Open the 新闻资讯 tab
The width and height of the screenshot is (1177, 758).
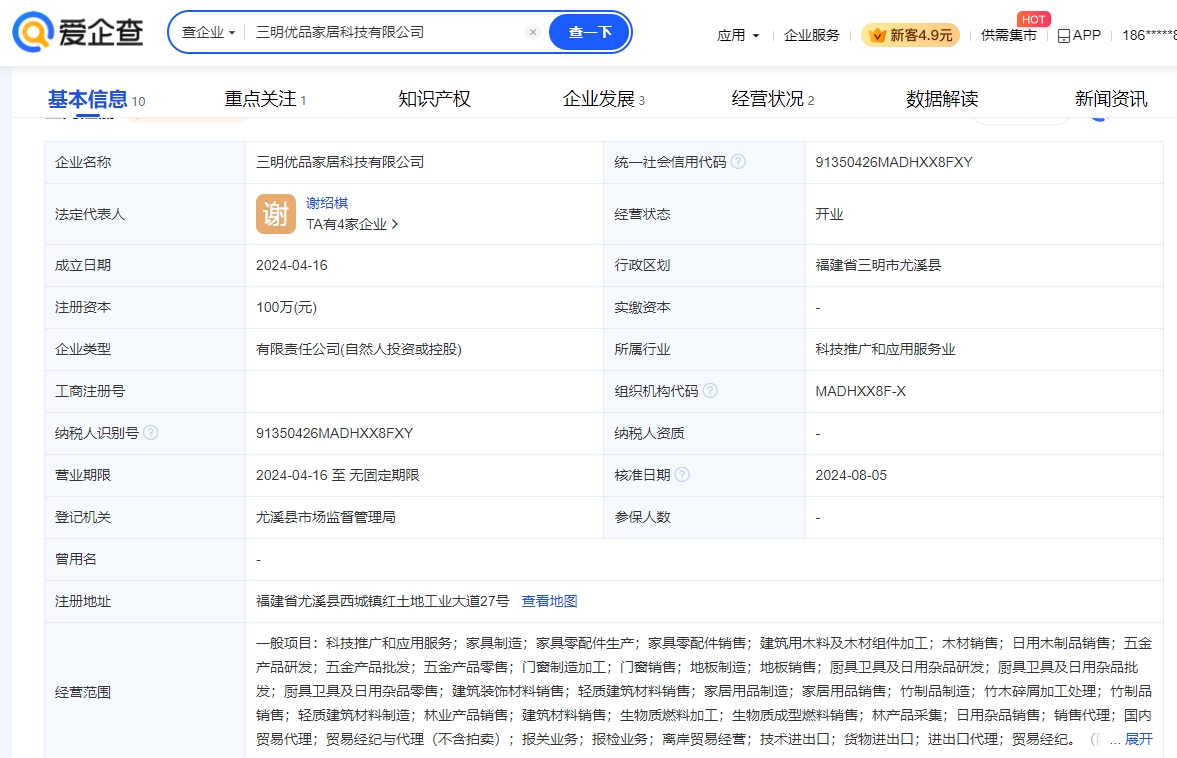pyautogui.click(x=1111, y=99)
